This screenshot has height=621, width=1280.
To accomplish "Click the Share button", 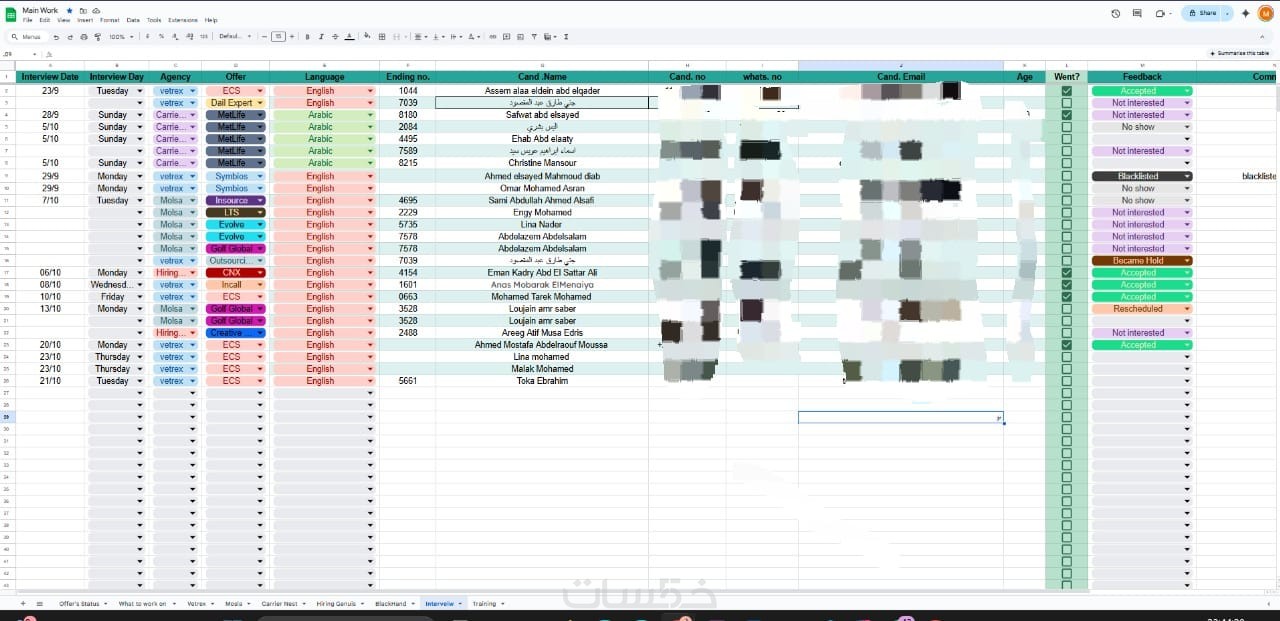I will tap(1203, 13).
